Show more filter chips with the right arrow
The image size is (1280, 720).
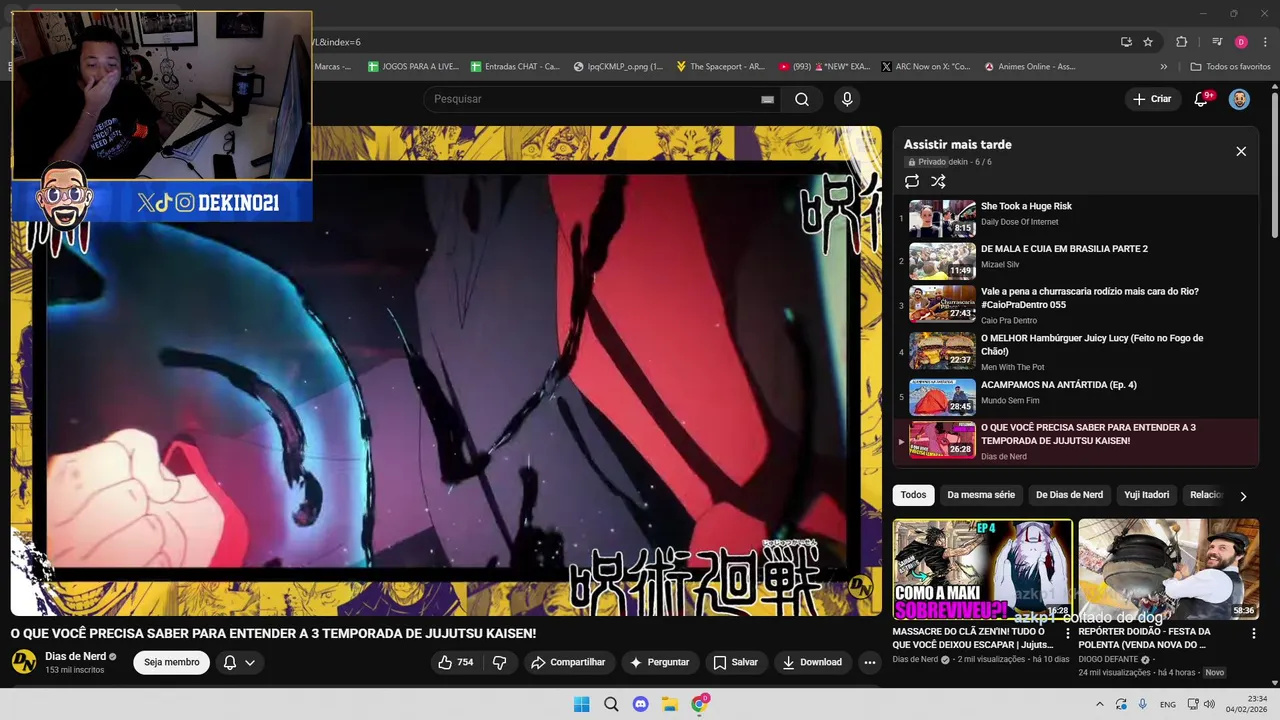point(1243,496)
